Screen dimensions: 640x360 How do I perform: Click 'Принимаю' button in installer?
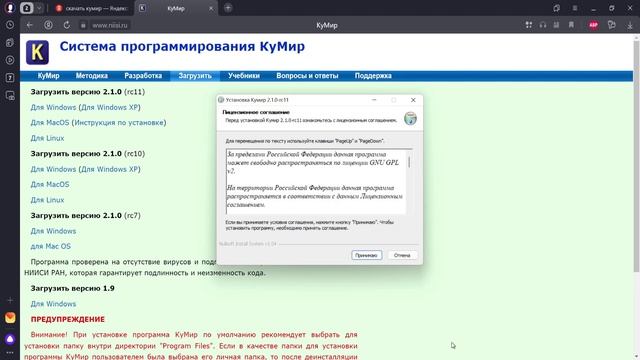(367, 256)
